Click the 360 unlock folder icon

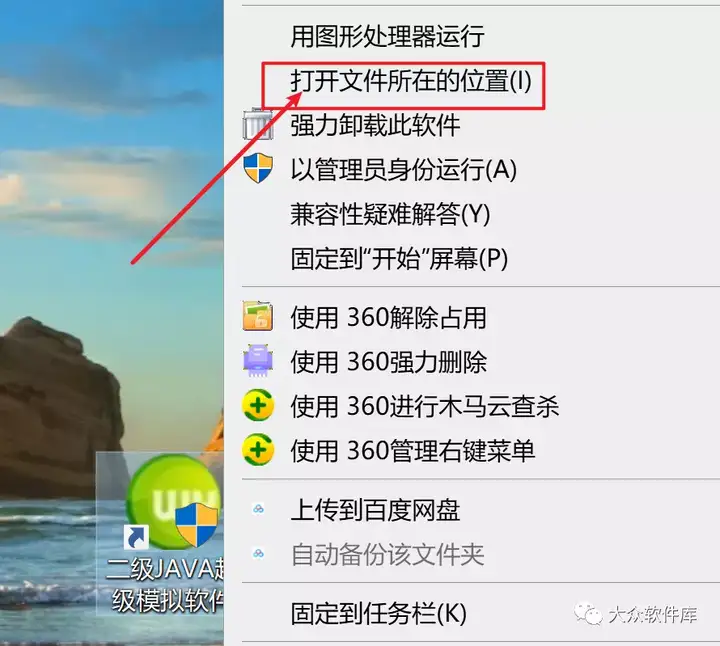tap(258, 316)
